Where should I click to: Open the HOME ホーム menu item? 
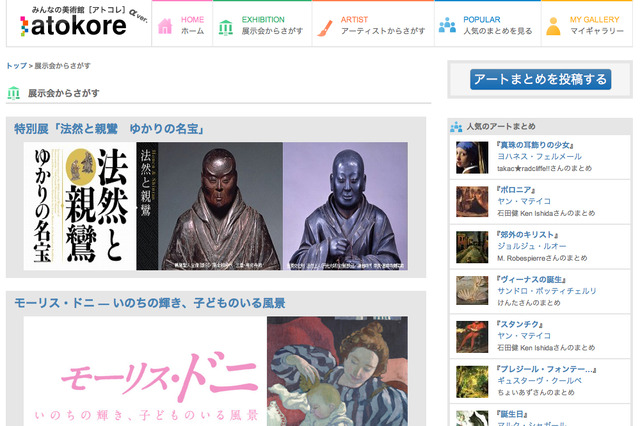click(x=182, y=24)
